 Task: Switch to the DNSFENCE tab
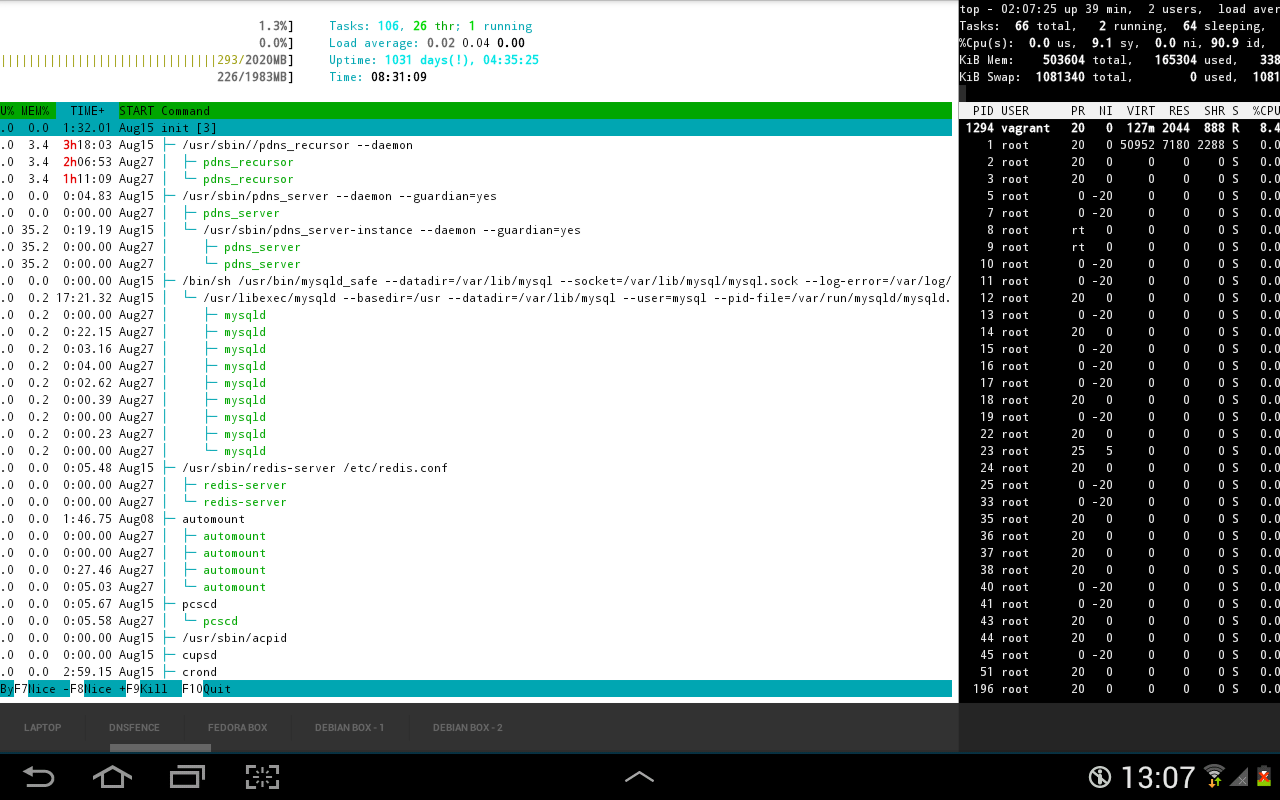pos(134,727)
